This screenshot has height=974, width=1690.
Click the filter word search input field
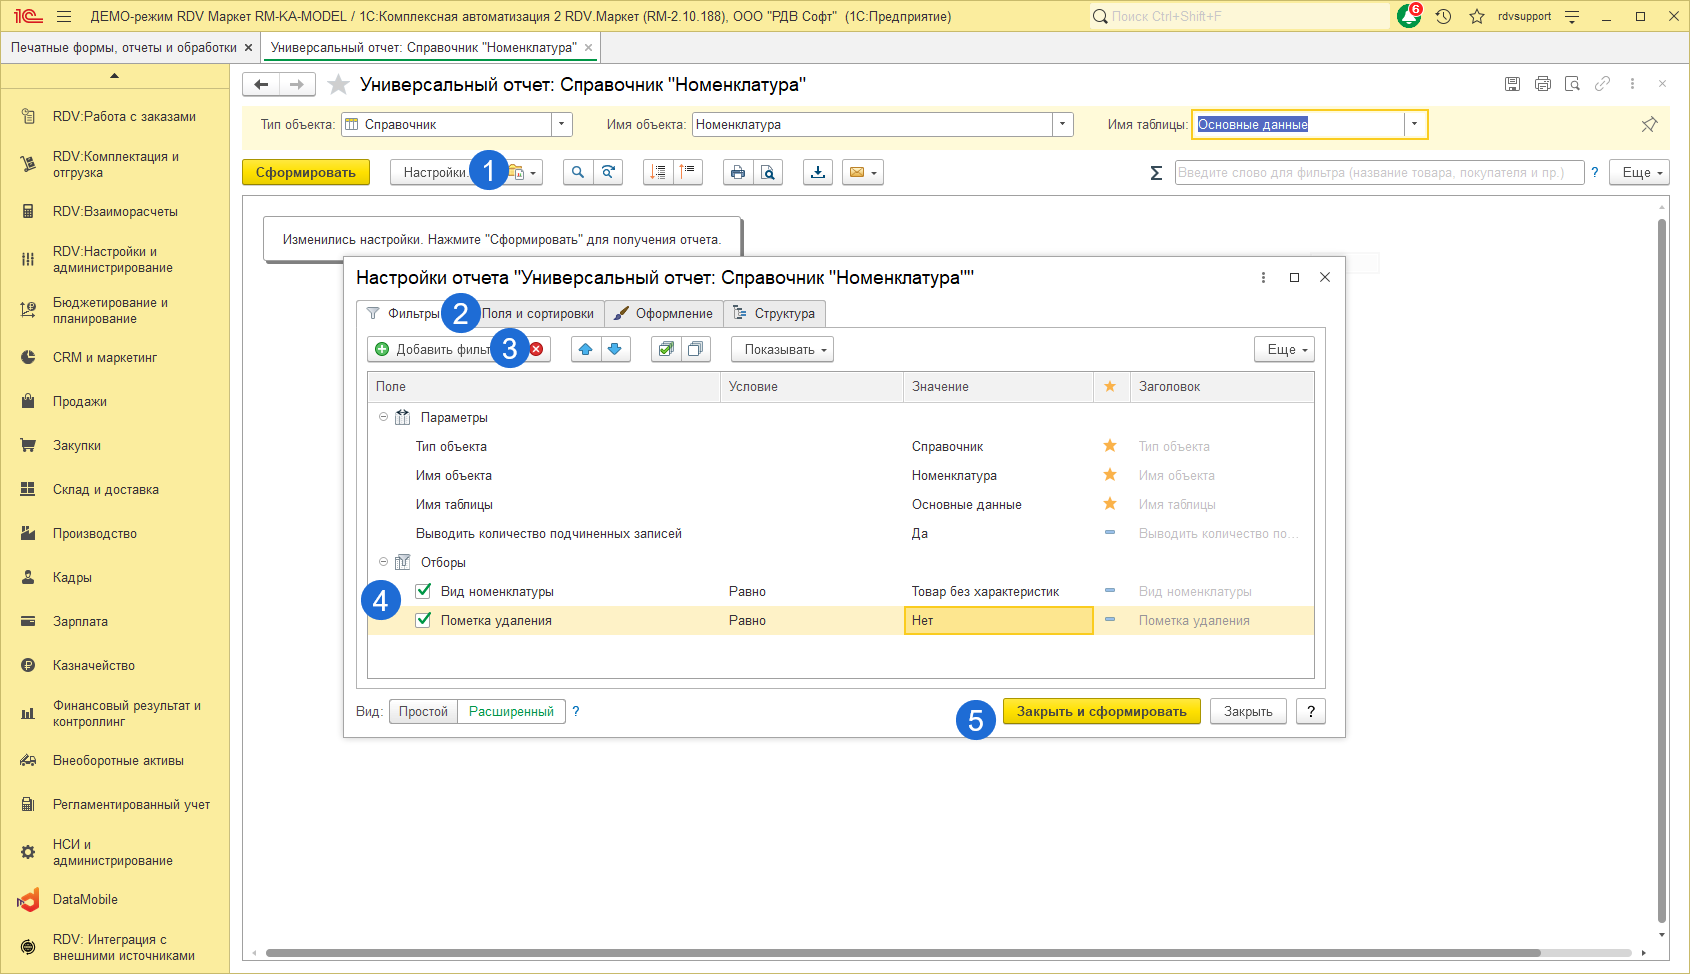point(1378,172)
